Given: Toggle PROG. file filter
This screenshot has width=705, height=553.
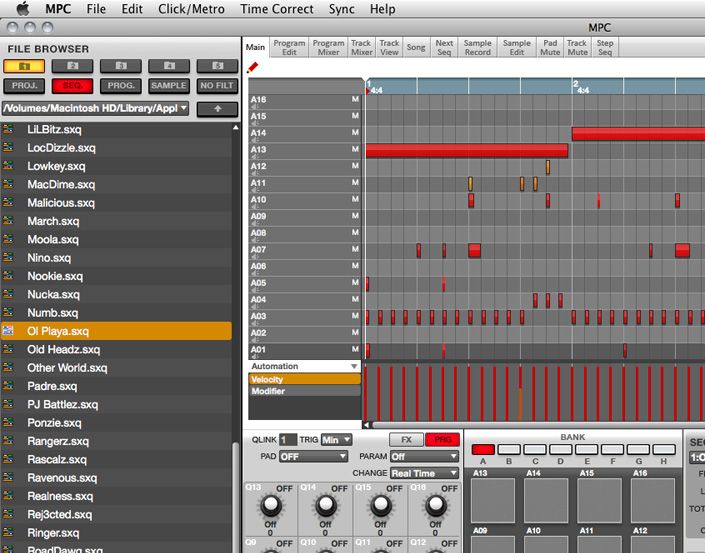Looking at the screenshot, I should [x=120, y=86].
